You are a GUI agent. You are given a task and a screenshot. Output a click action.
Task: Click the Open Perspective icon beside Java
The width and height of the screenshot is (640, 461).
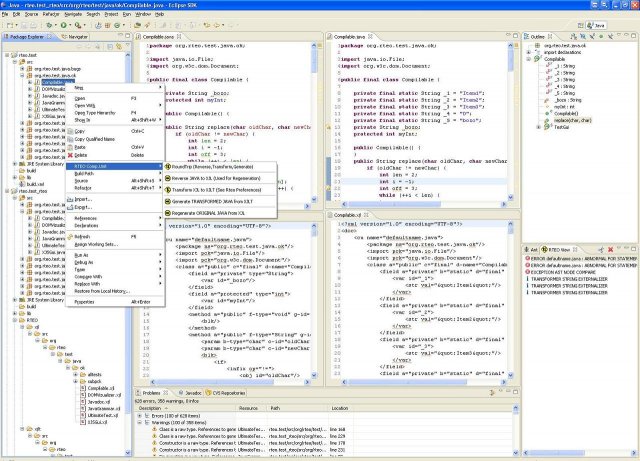point(580,25)
